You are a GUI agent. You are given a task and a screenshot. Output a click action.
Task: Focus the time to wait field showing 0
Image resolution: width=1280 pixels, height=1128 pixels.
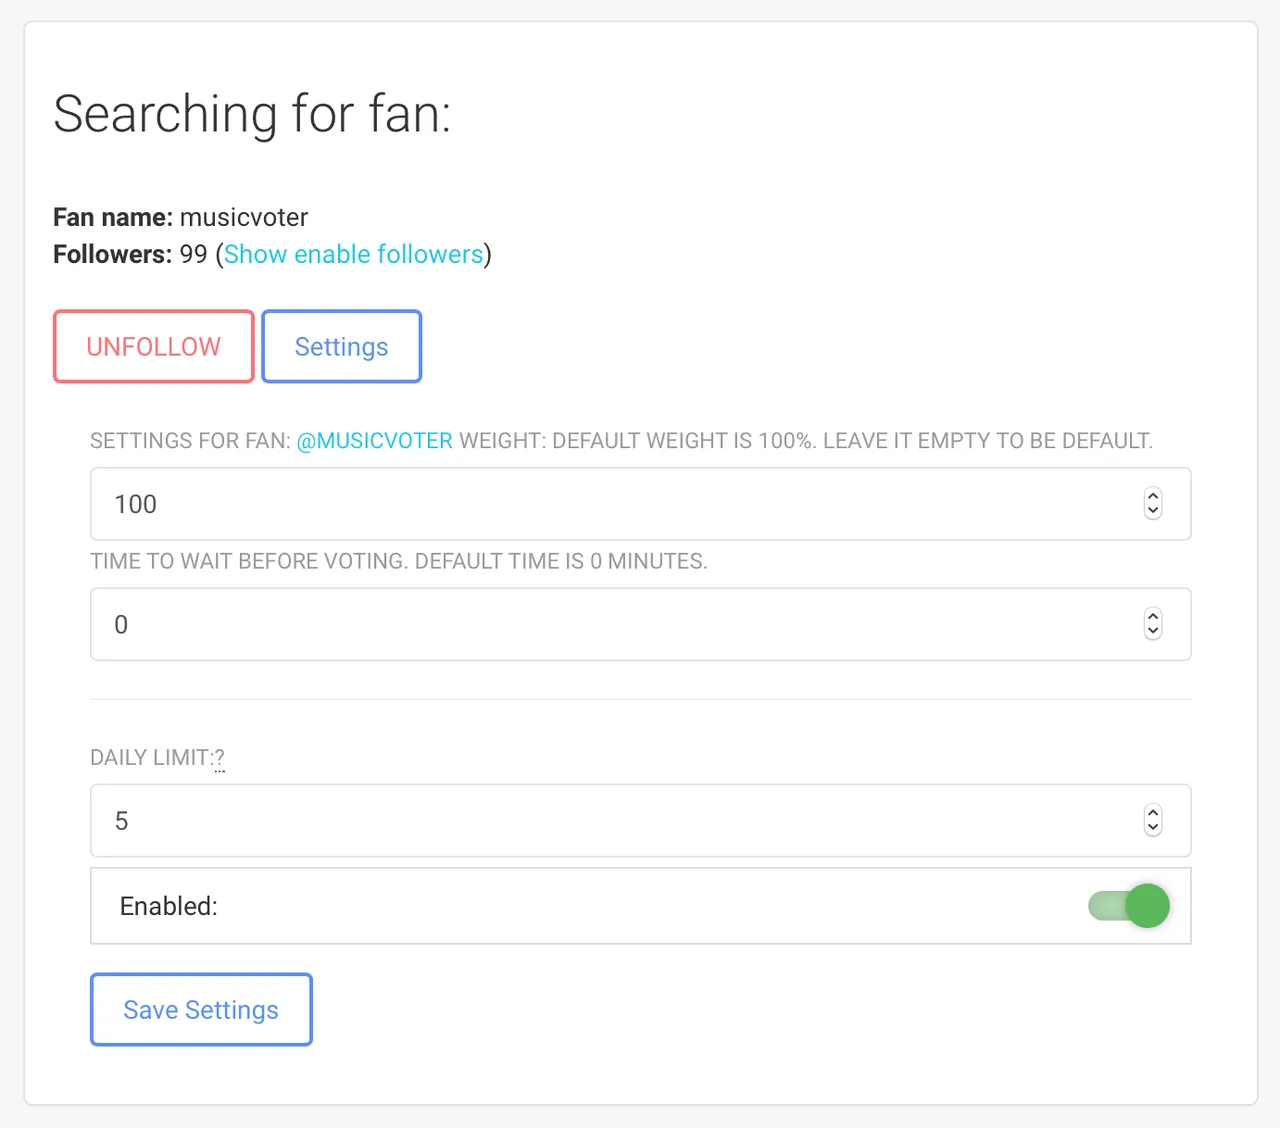(x=640, y=624)
